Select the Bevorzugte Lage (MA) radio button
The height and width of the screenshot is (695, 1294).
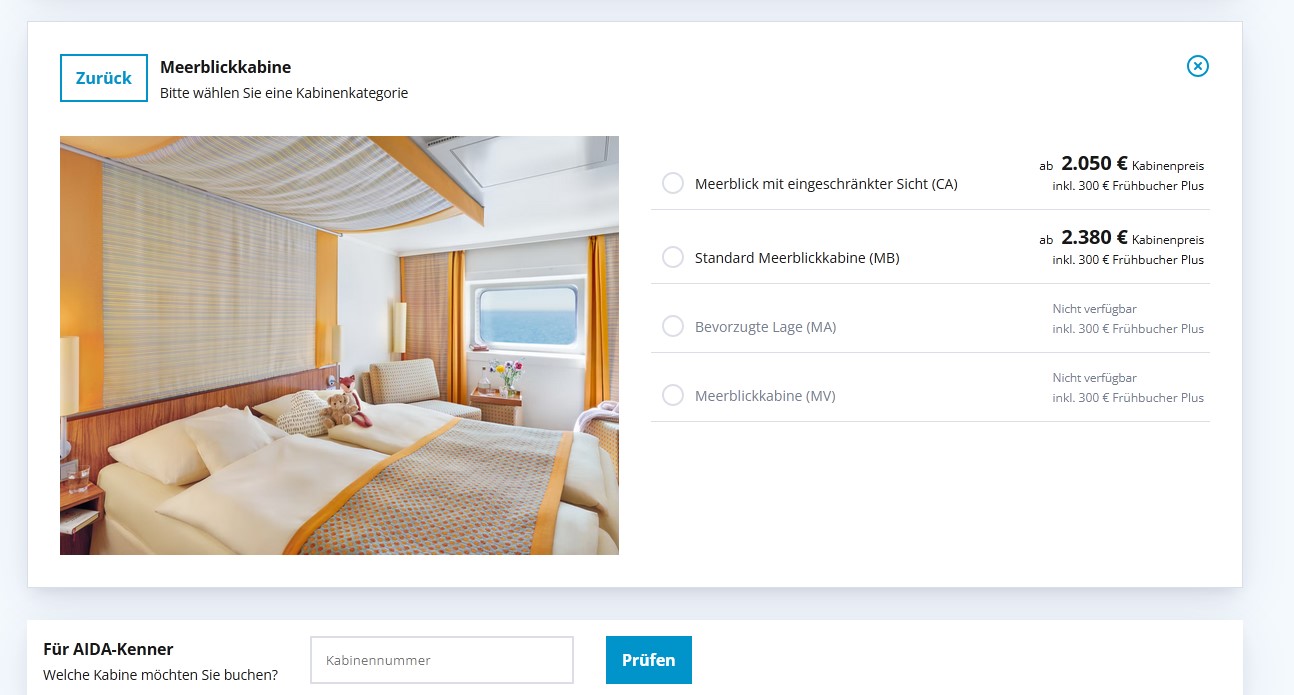point(673,326)
